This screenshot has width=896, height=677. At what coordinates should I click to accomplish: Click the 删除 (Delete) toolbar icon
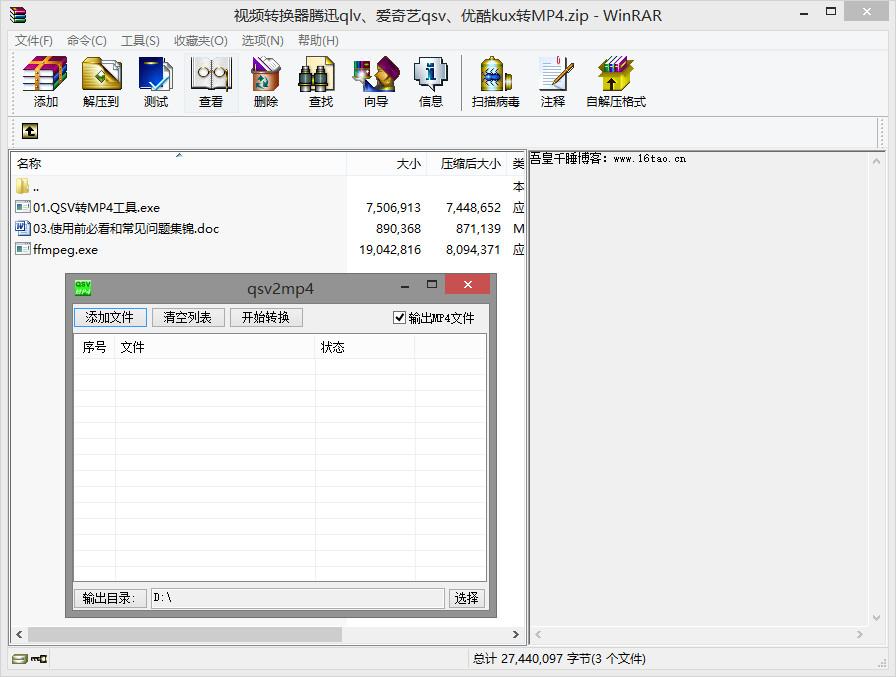pyautogui.click(x=266, y=82)
